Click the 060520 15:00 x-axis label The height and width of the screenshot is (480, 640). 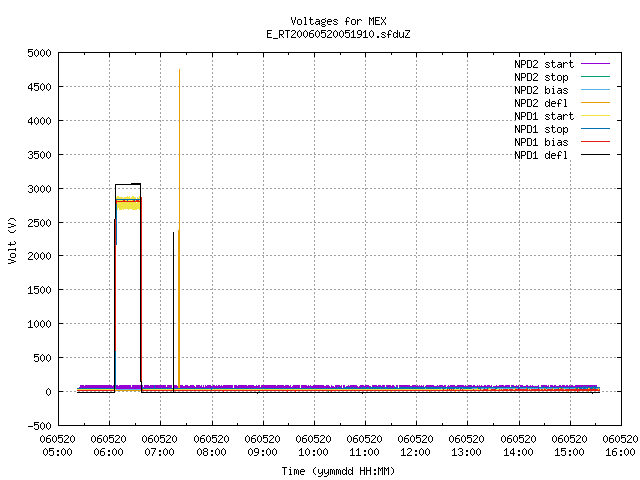[x=569, y=445]
